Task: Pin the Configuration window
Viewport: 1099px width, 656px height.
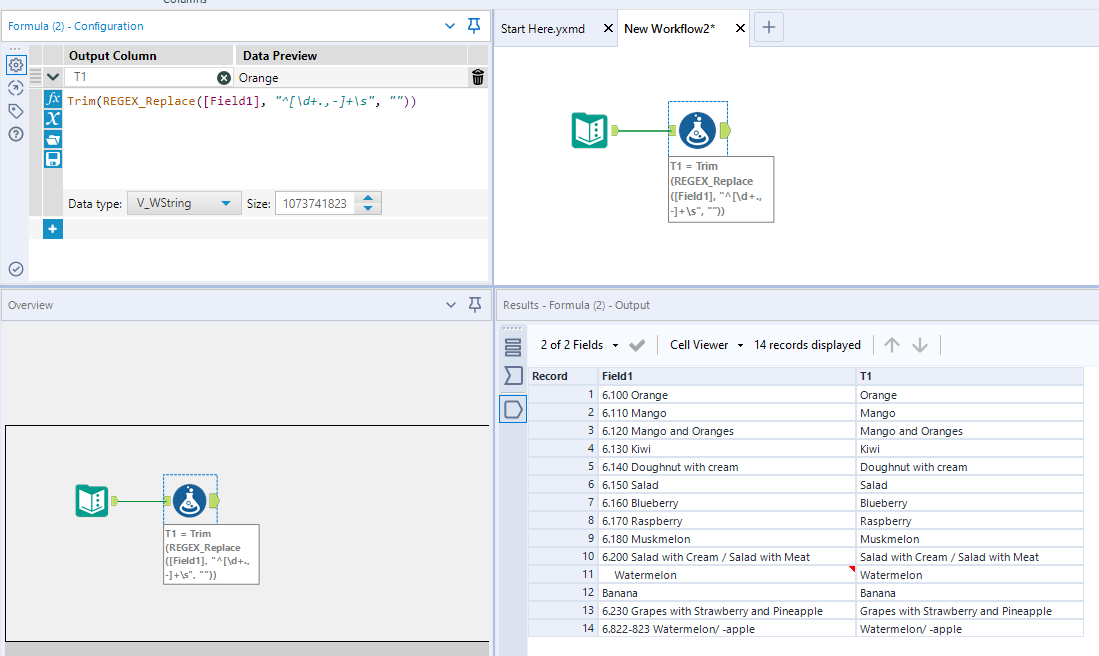Action: (x=474, y=25)
